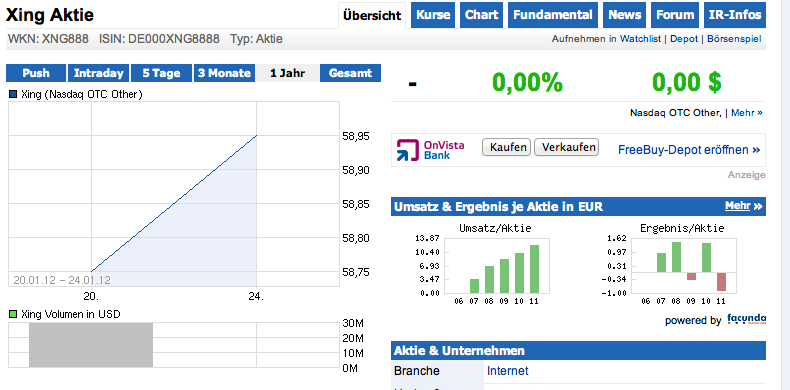This screenshot has width=790, height=390.
Task: Click the Anzeige label
Action: coord(746,175)
